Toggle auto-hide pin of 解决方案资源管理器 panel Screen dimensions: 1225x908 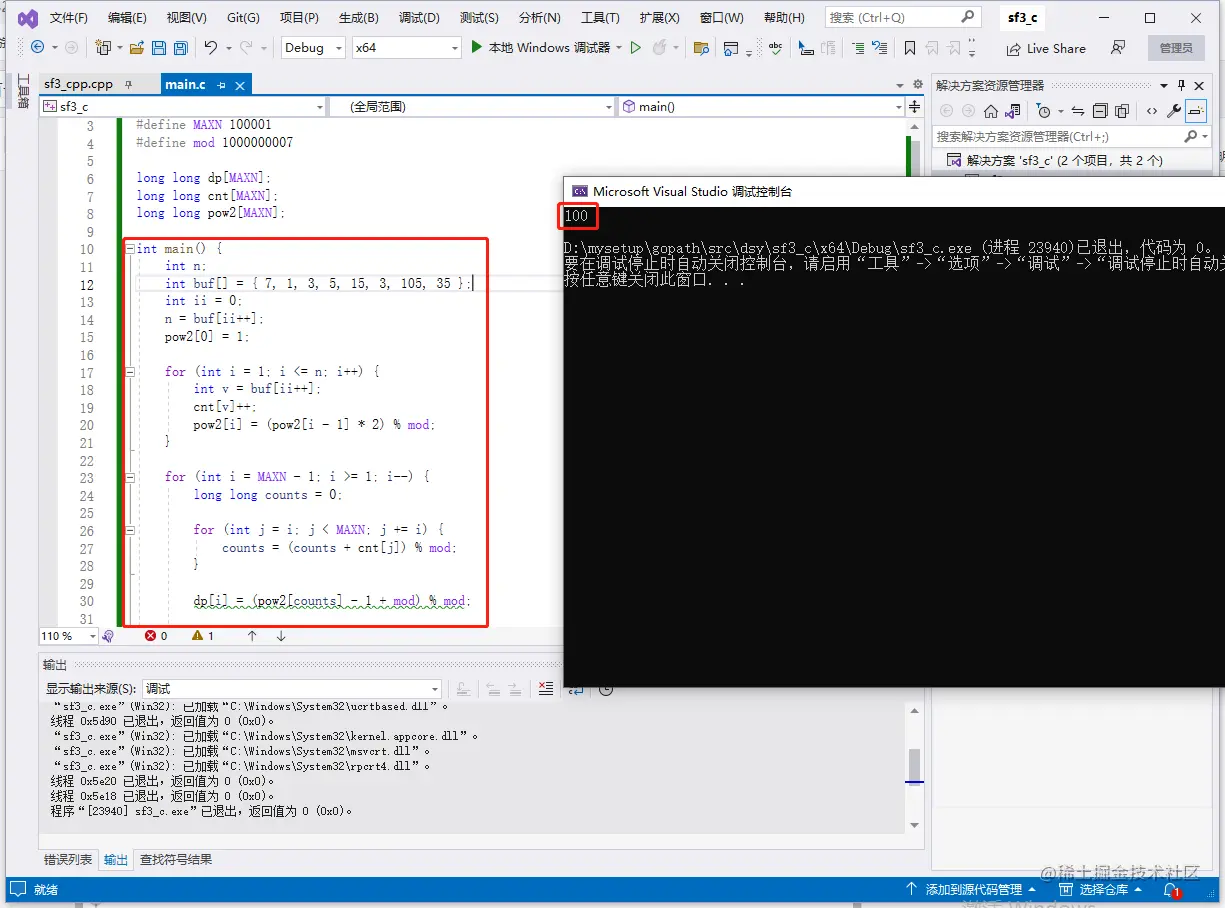coord(1181,85)
